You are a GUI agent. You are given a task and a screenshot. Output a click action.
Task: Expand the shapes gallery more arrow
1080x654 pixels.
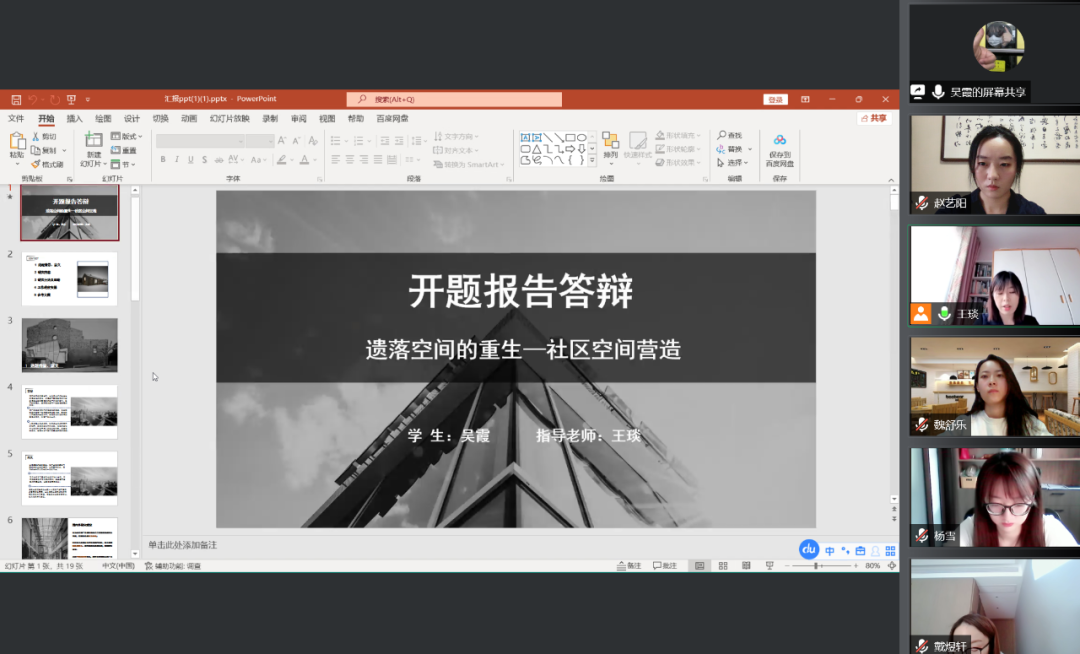592,160
